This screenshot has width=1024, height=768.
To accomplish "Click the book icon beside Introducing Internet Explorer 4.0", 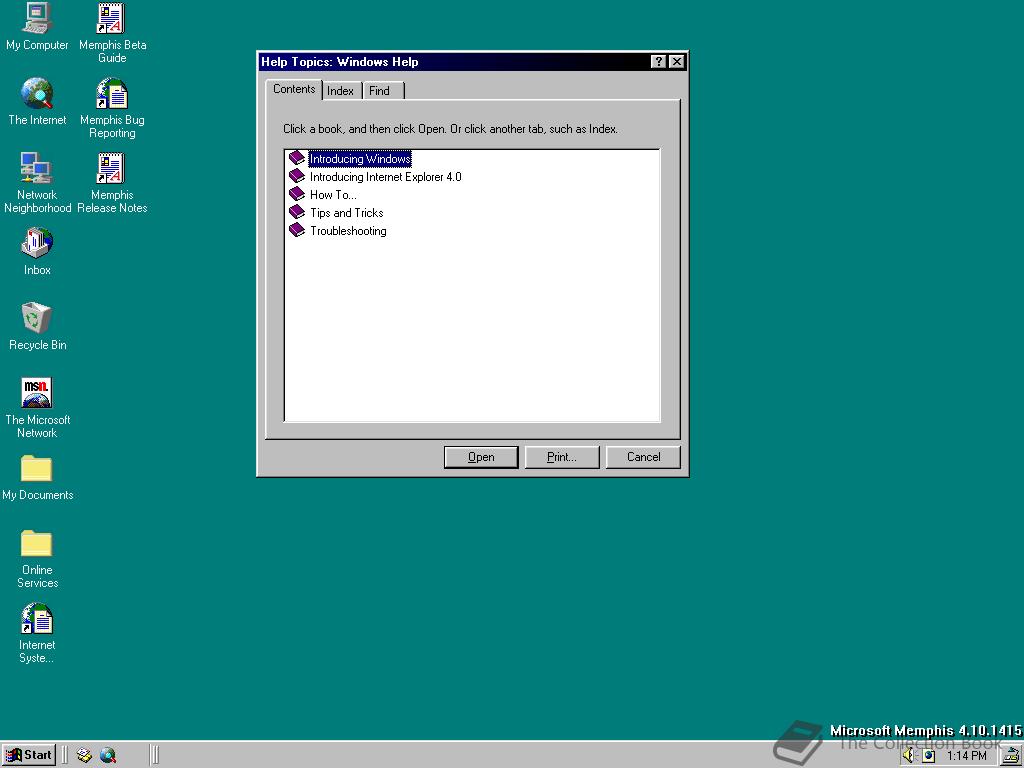I will (297, 176).
